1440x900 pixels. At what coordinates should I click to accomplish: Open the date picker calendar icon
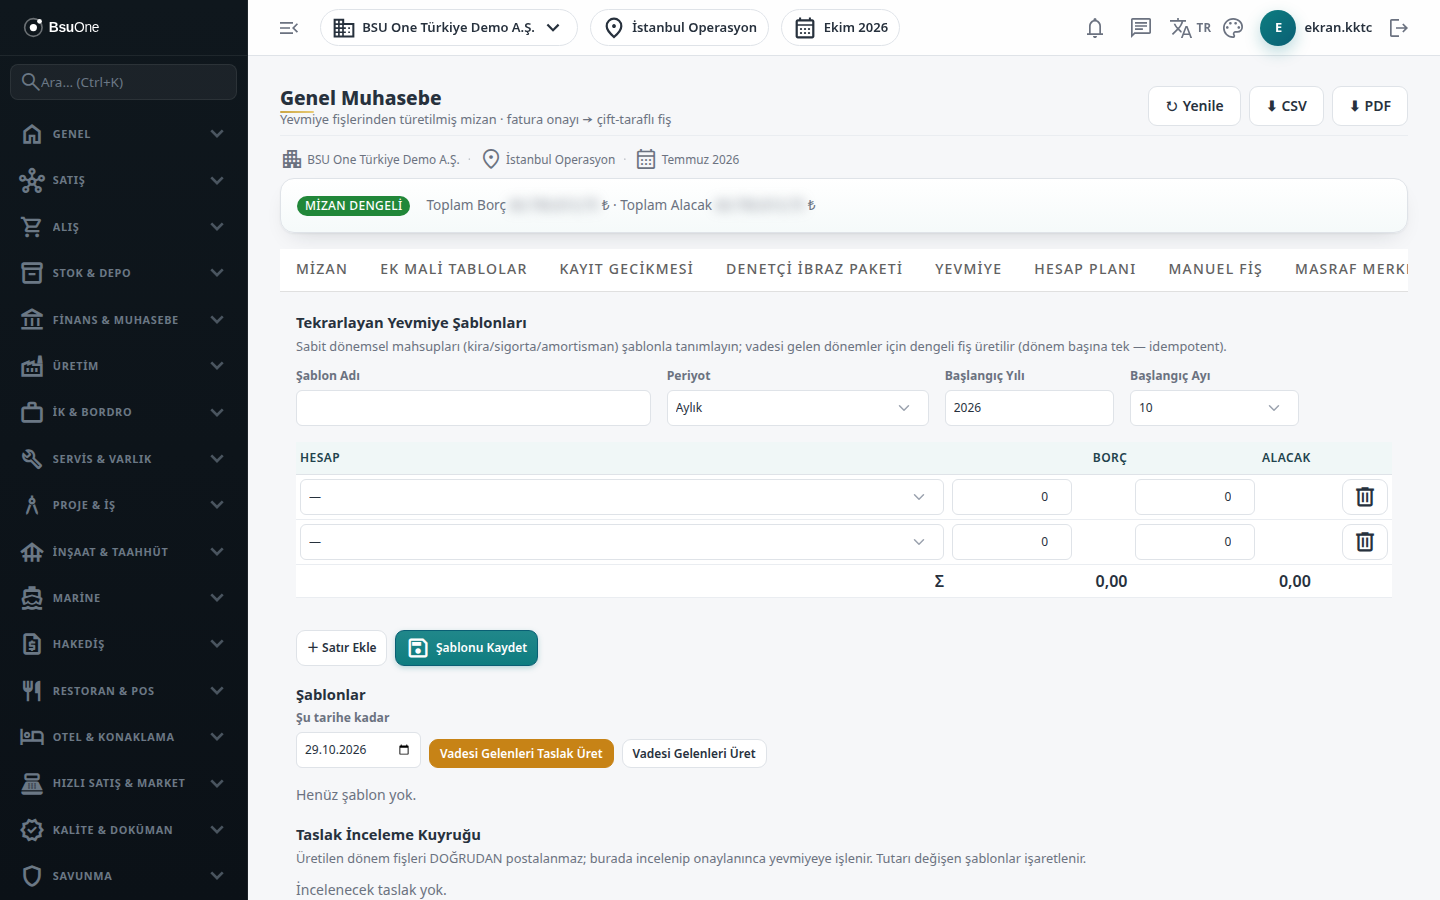point(404,750)
